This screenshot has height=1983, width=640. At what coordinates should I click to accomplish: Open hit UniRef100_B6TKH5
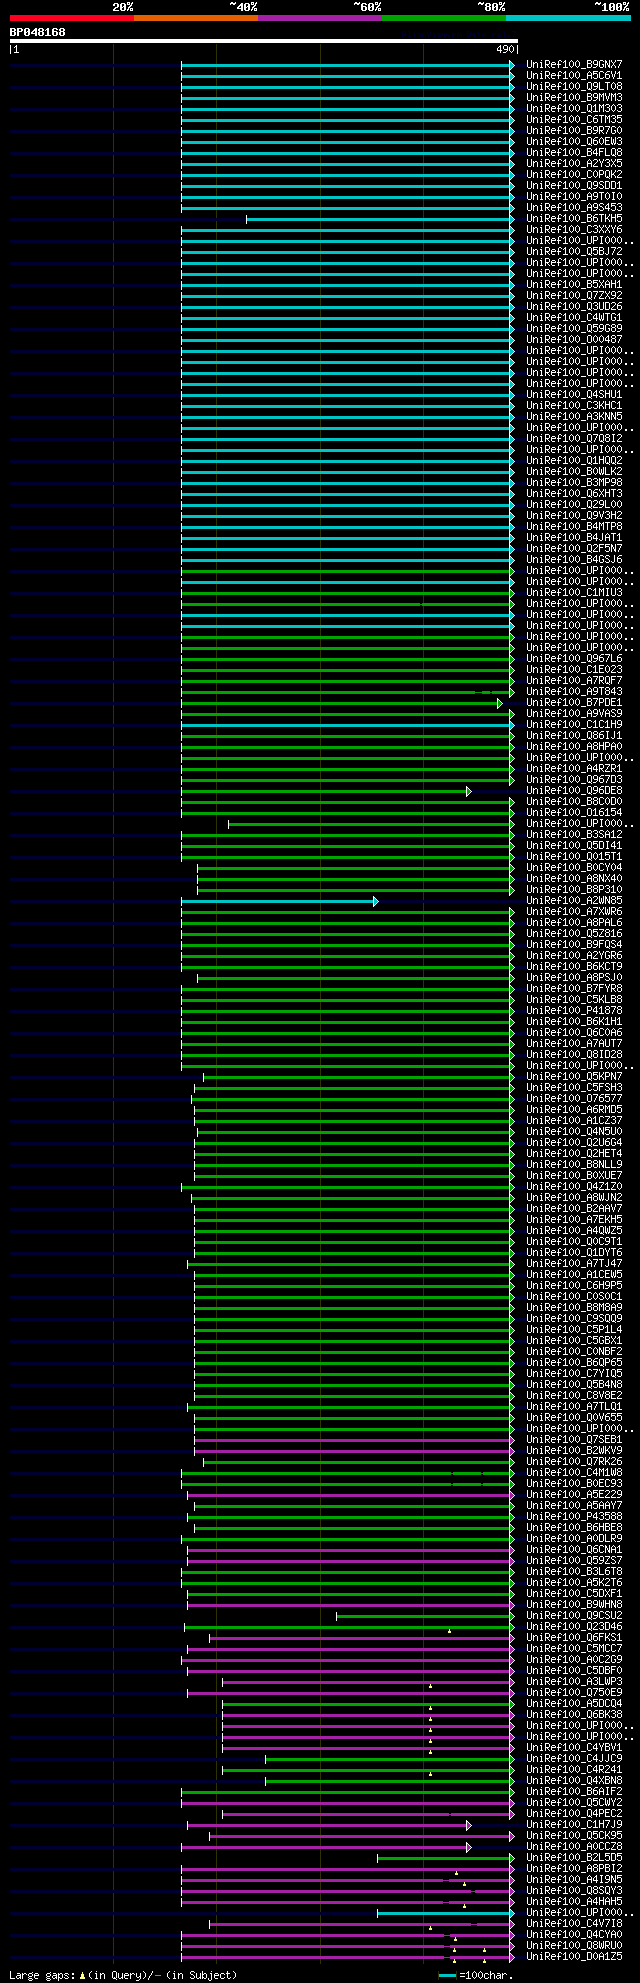574,219
